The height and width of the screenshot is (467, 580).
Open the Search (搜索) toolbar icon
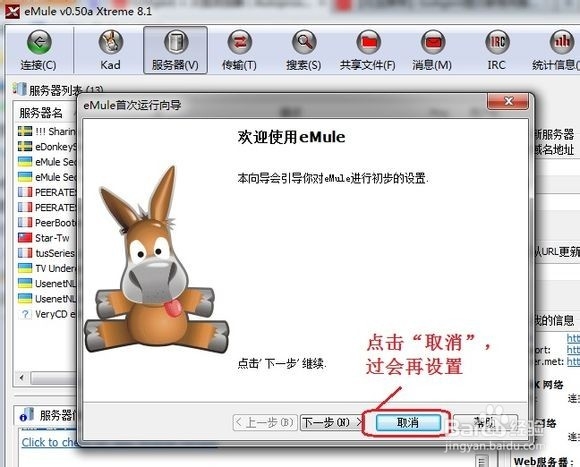[x=304, y=51]
